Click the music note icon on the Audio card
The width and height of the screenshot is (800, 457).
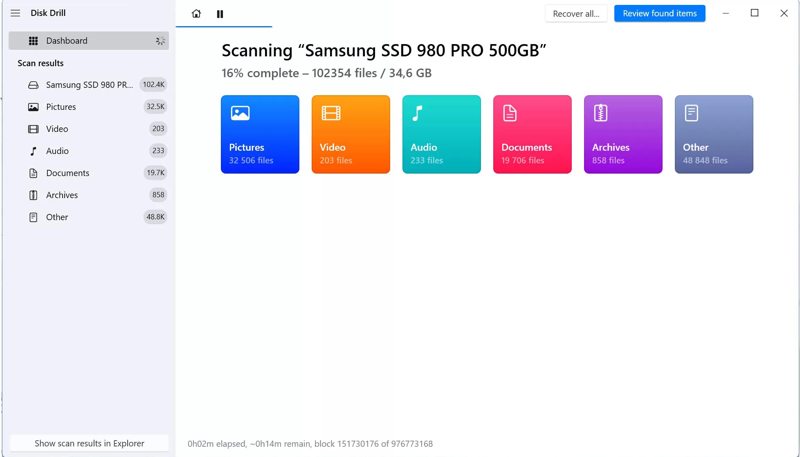click(x=418, y=113)
